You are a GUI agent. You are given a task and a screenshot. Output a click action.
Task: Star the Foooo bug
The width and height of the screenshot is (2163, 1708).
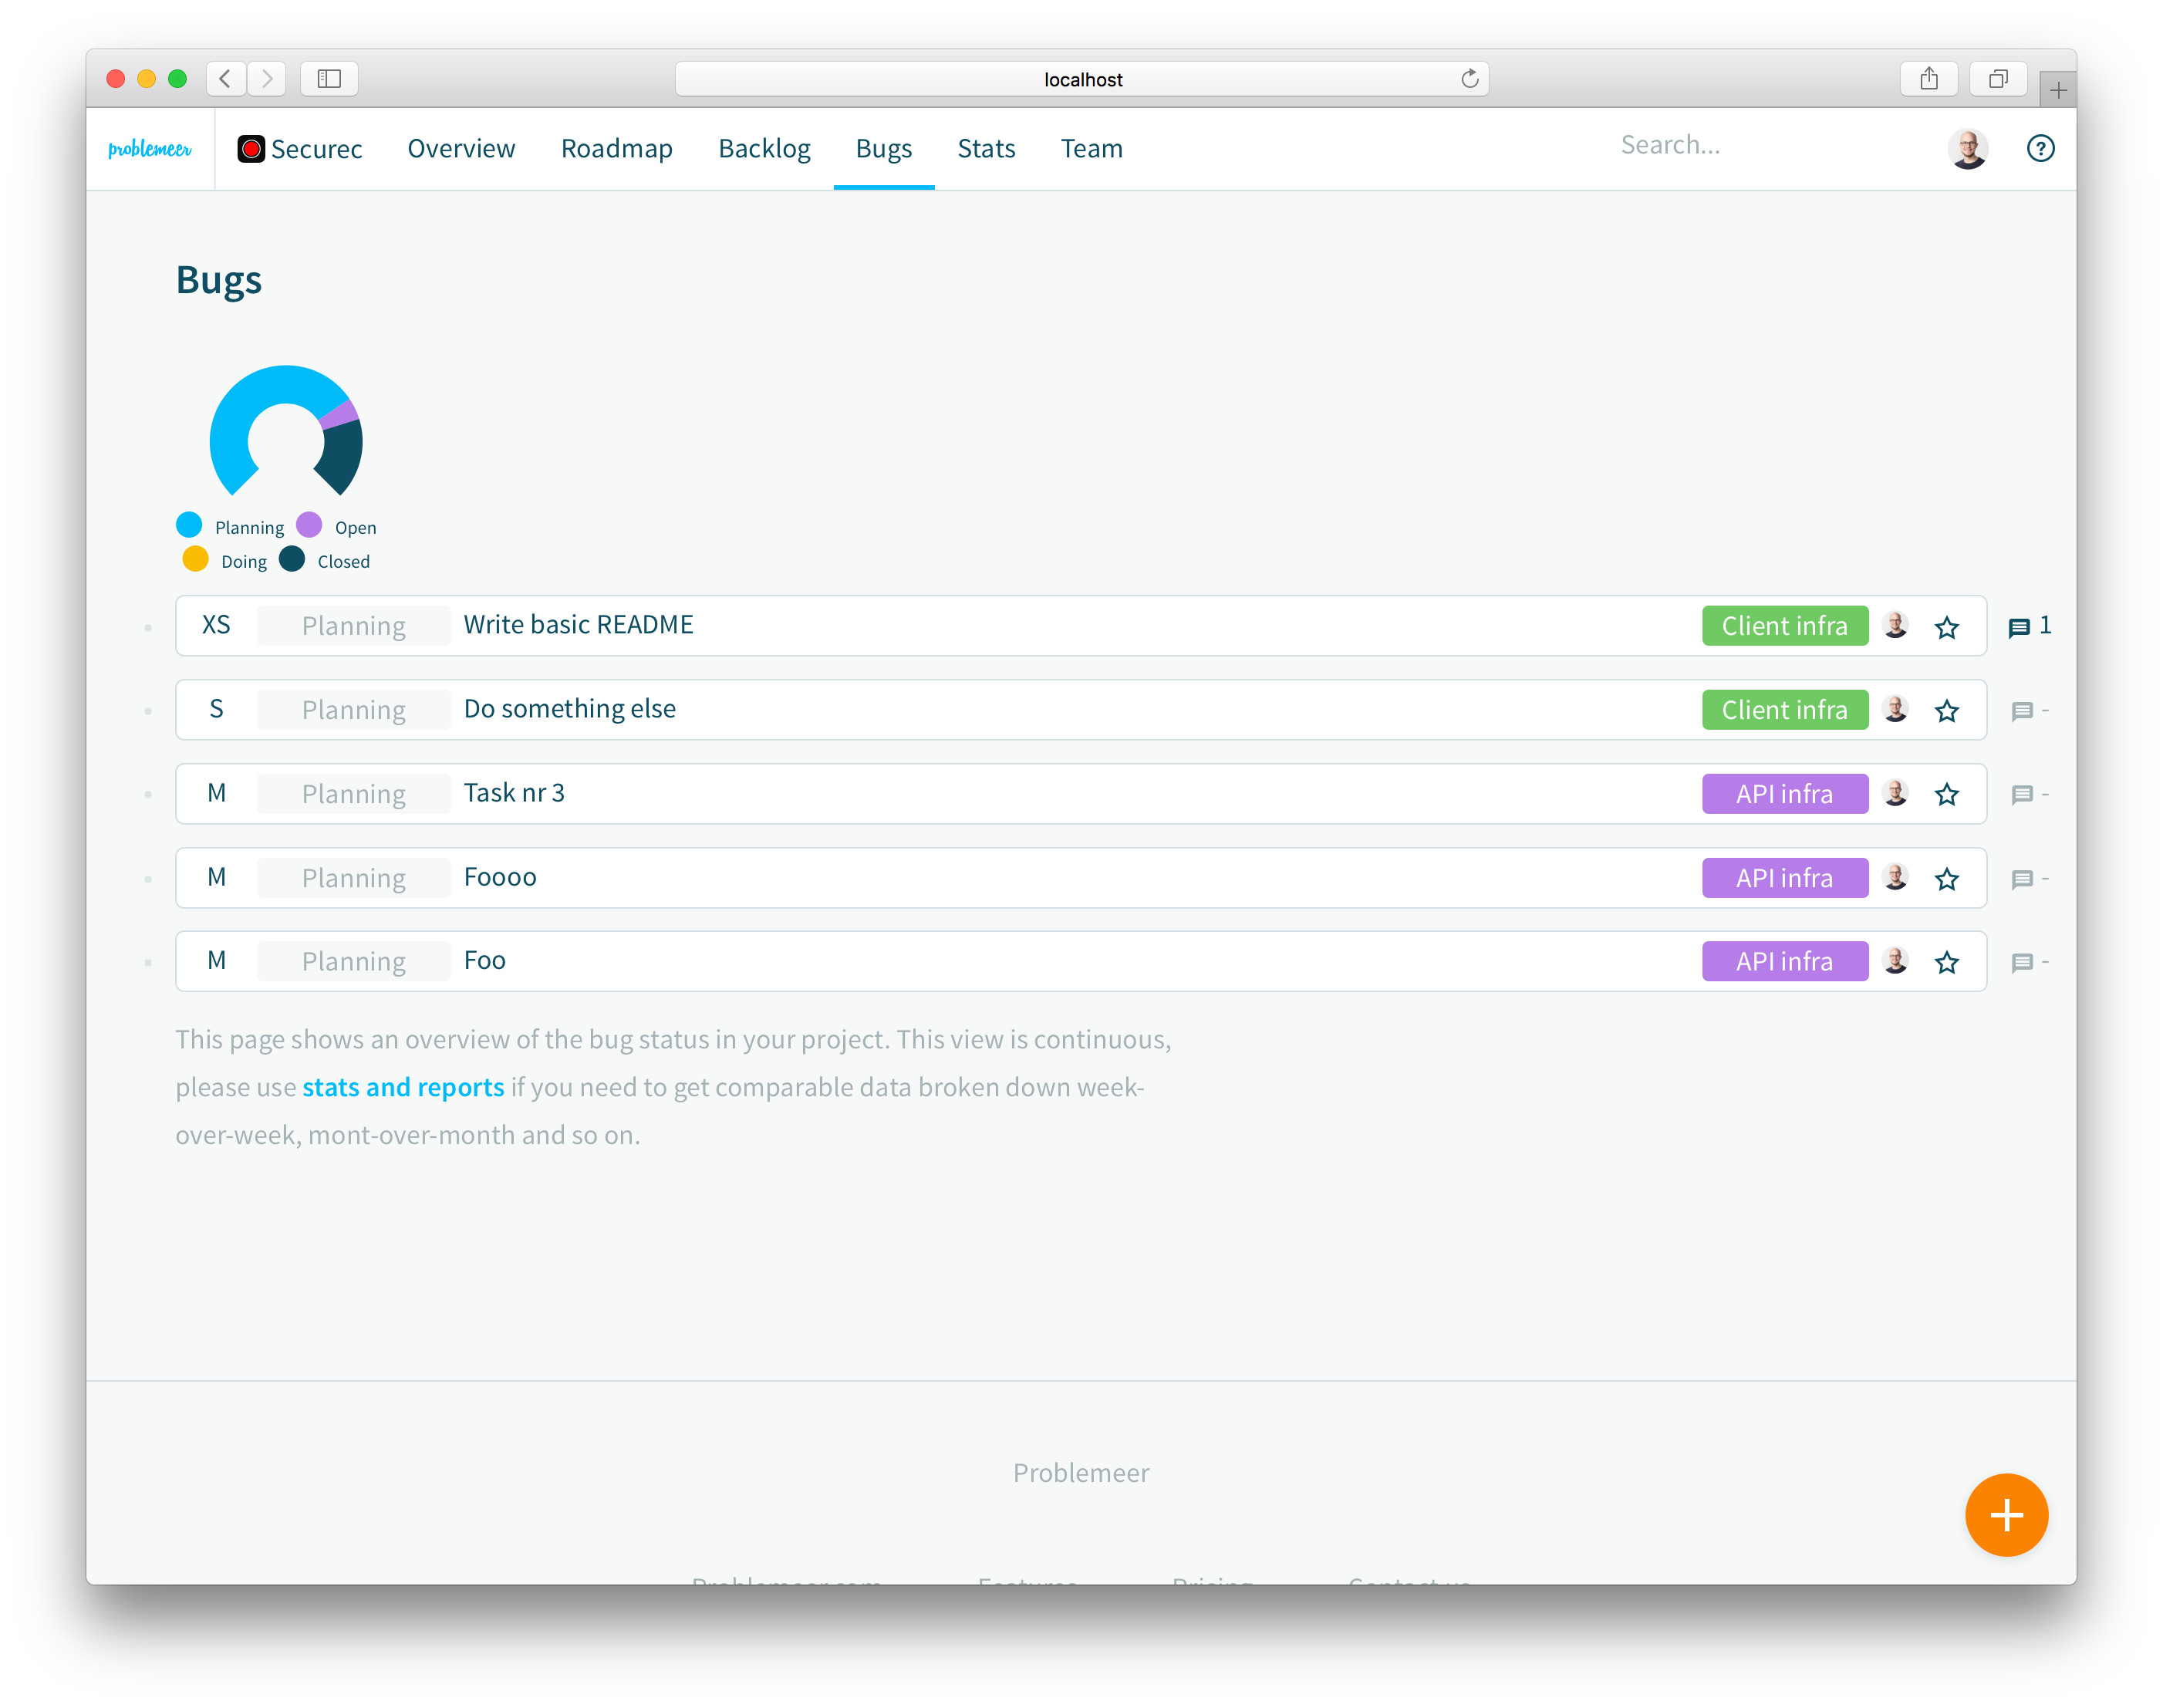tap(1946, 879)
